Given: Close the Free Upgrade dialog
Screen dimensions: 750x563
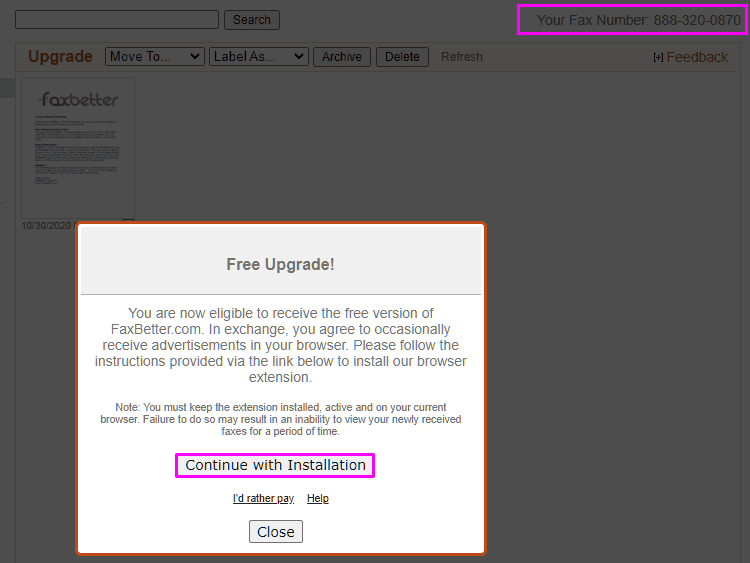Looking at the screenshot, I should point(276,531).
